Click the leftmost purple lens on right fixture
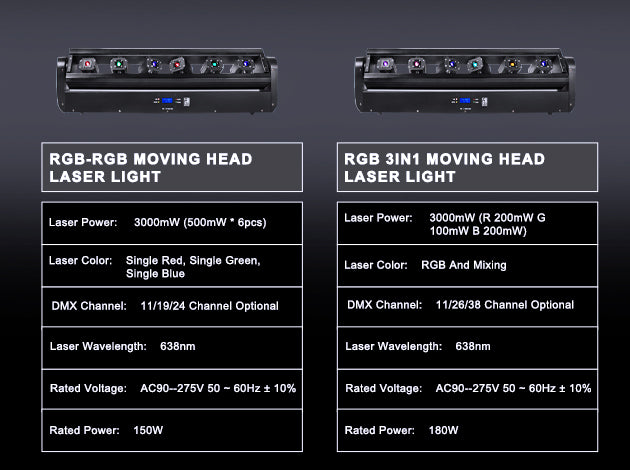 386,65
